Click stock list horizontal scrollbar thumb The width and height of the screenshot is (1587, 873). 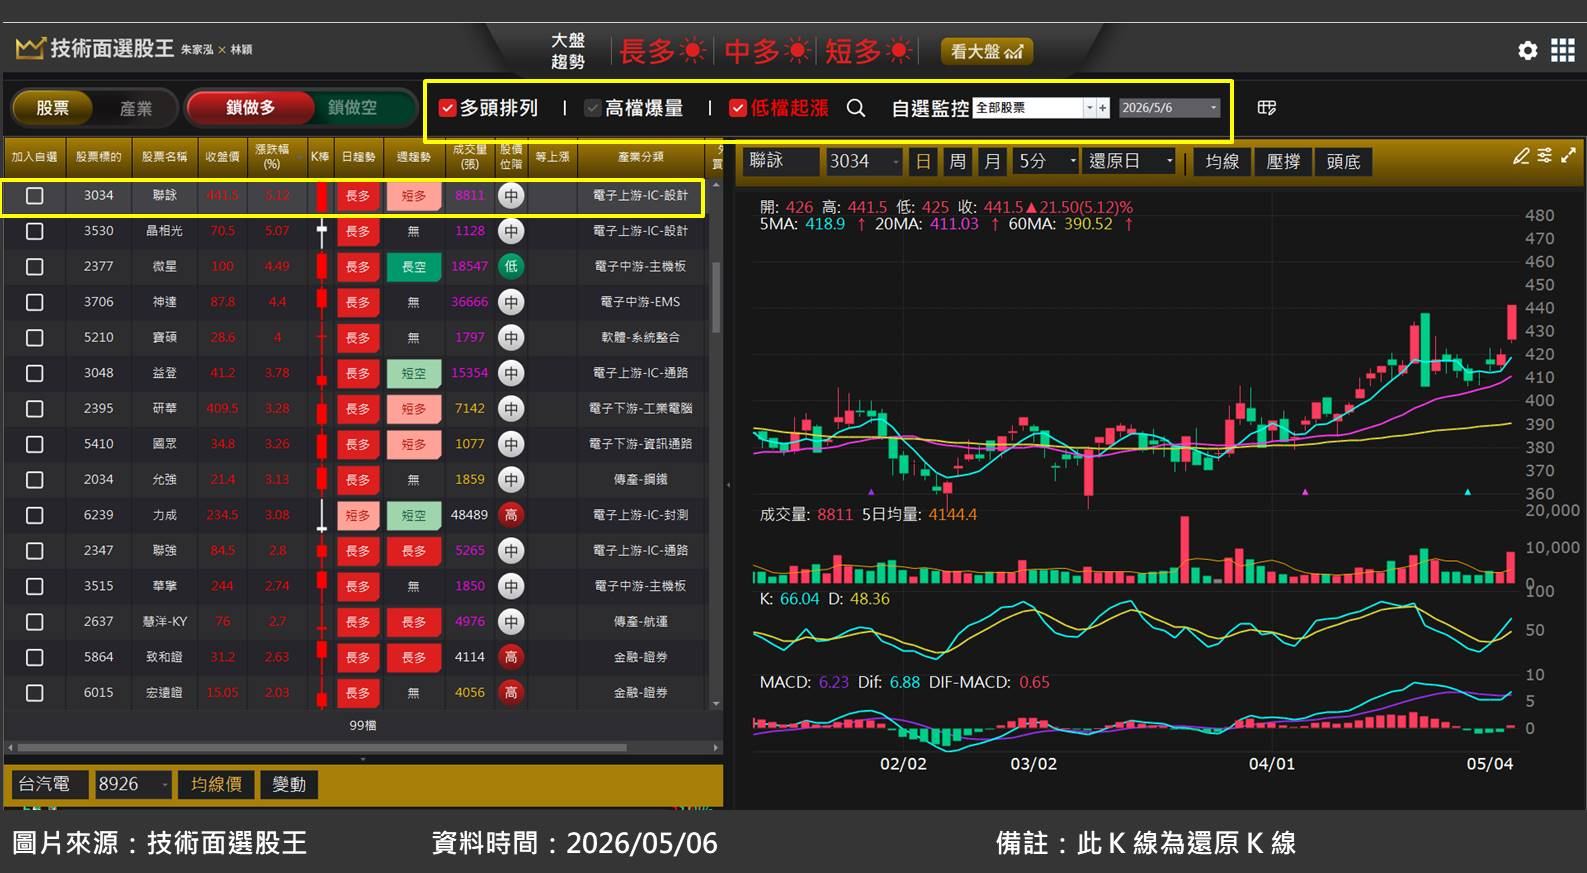click(x=322, y=747)
